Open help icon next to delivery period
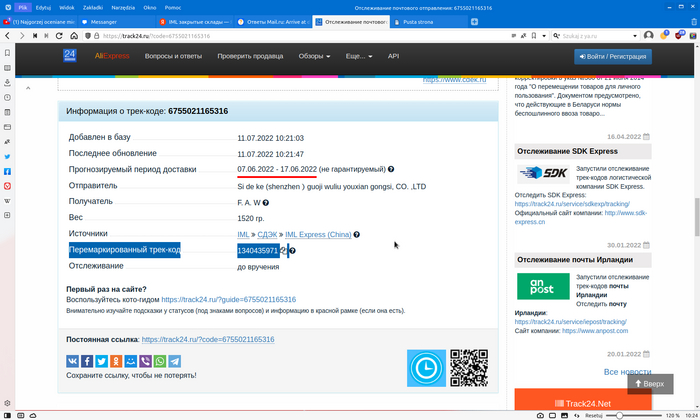Image resolution: width=700 pixels, height=420 pixels. point(391,170)
